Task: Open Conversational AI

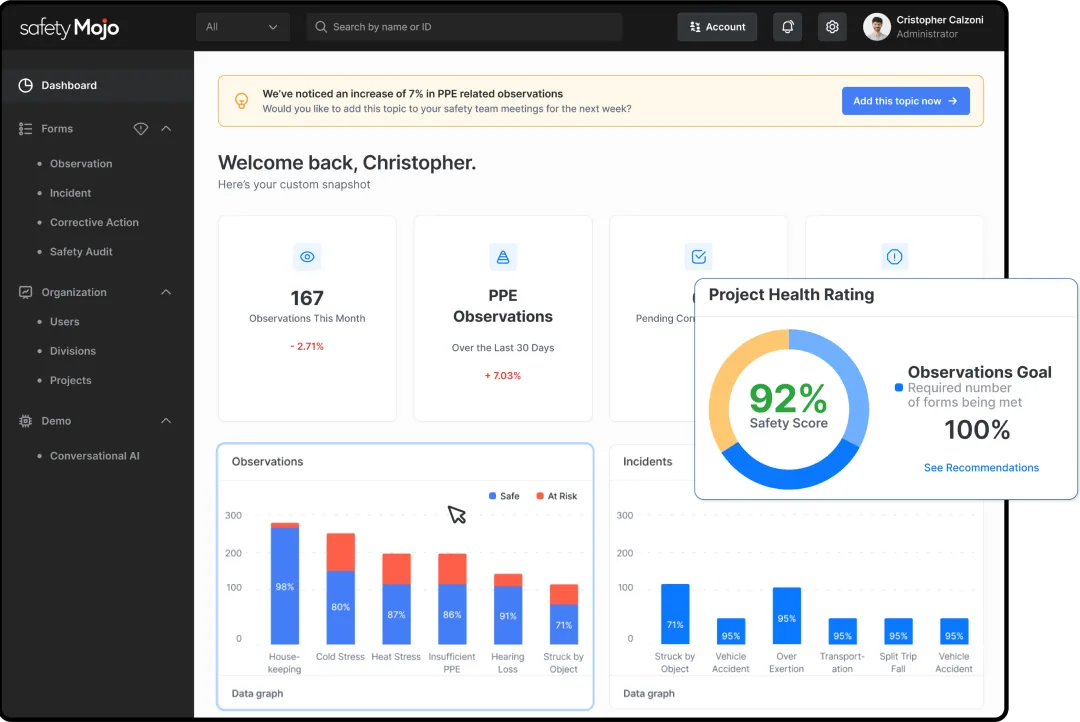Action: click(x=94, y=456)
